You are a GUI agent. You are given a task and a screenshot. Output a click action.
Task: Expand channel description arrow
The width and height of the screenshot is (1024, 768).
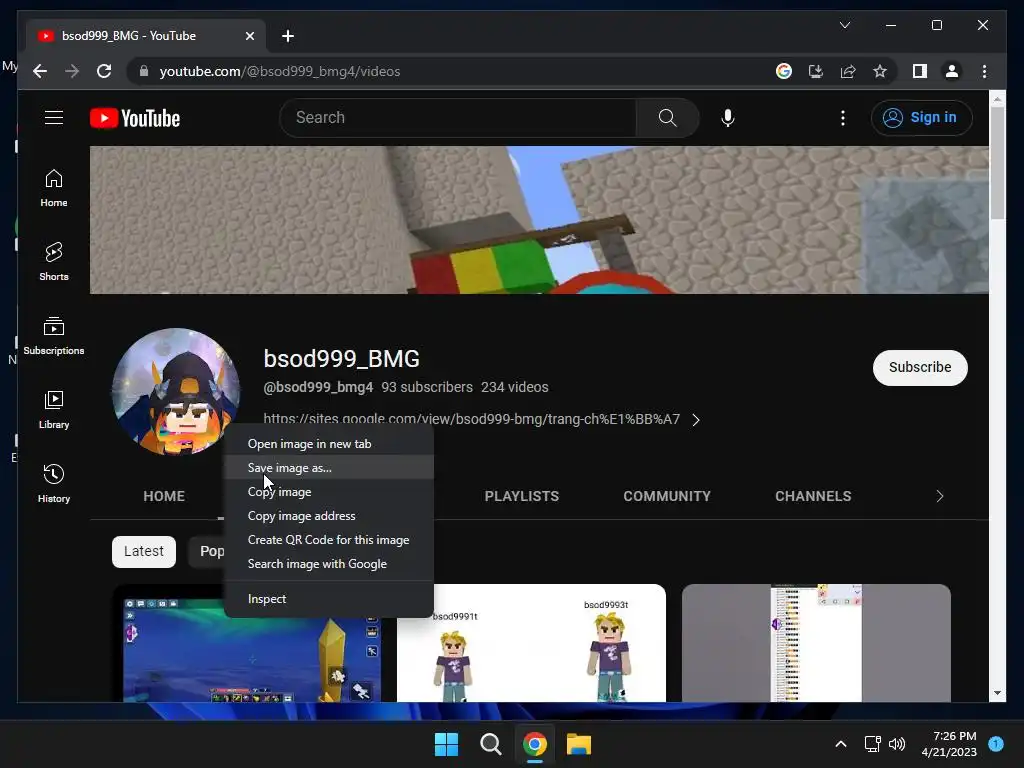[x=696, y=420]
